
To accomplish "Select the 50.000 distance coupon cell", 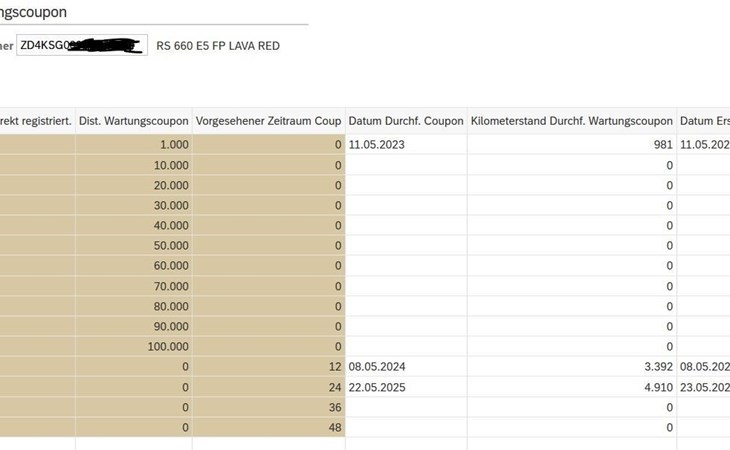I will [x=134, y=246].
